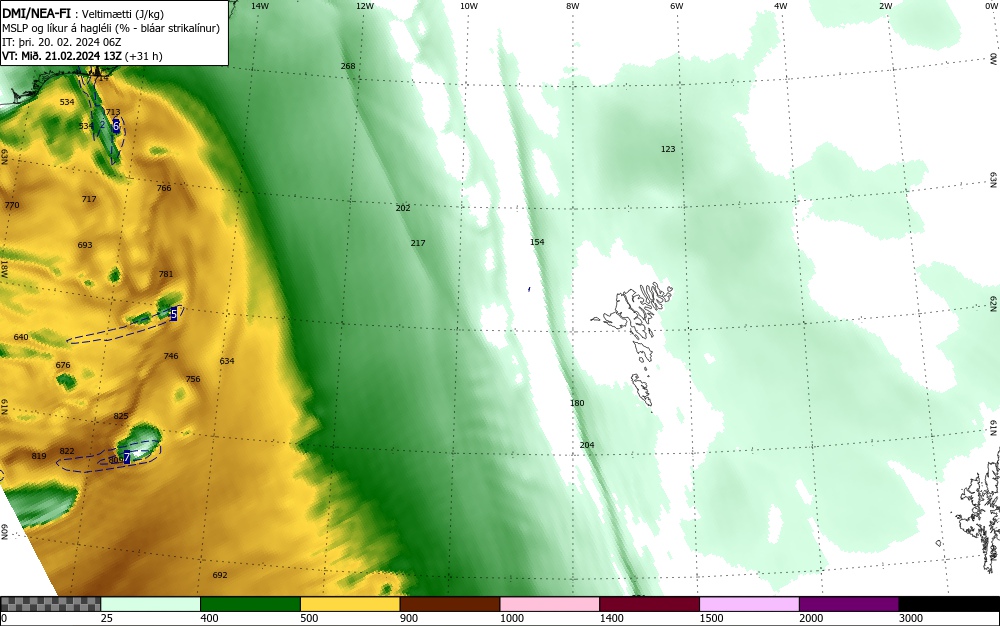Click the 14W longitude label
The height and width of the screenshot is (626, 1000).
click(260, 6)
